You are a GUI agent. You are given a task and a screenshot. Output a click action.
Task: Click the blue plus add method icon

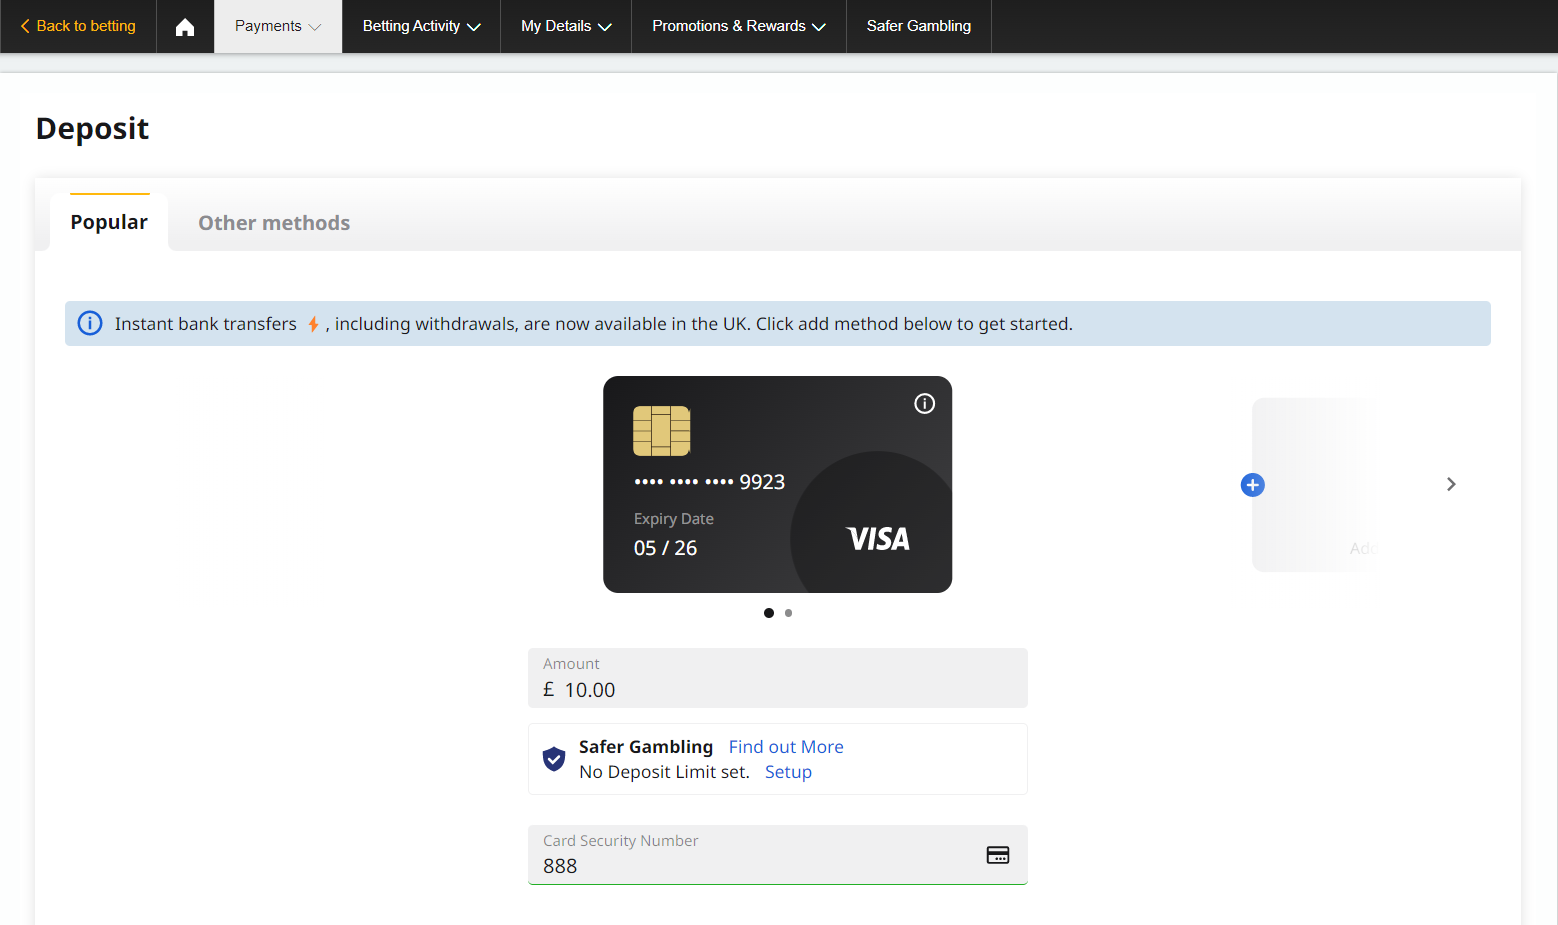(x=1252, y=485)
